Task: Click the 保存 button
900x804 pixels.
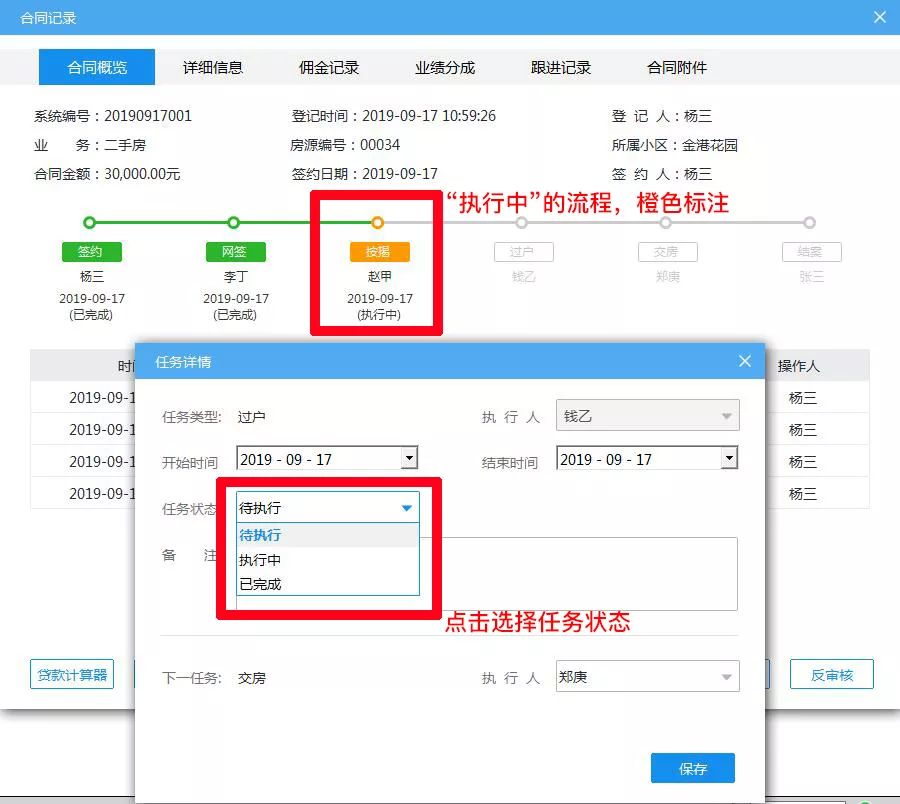Action: click(x=692, y=768)
